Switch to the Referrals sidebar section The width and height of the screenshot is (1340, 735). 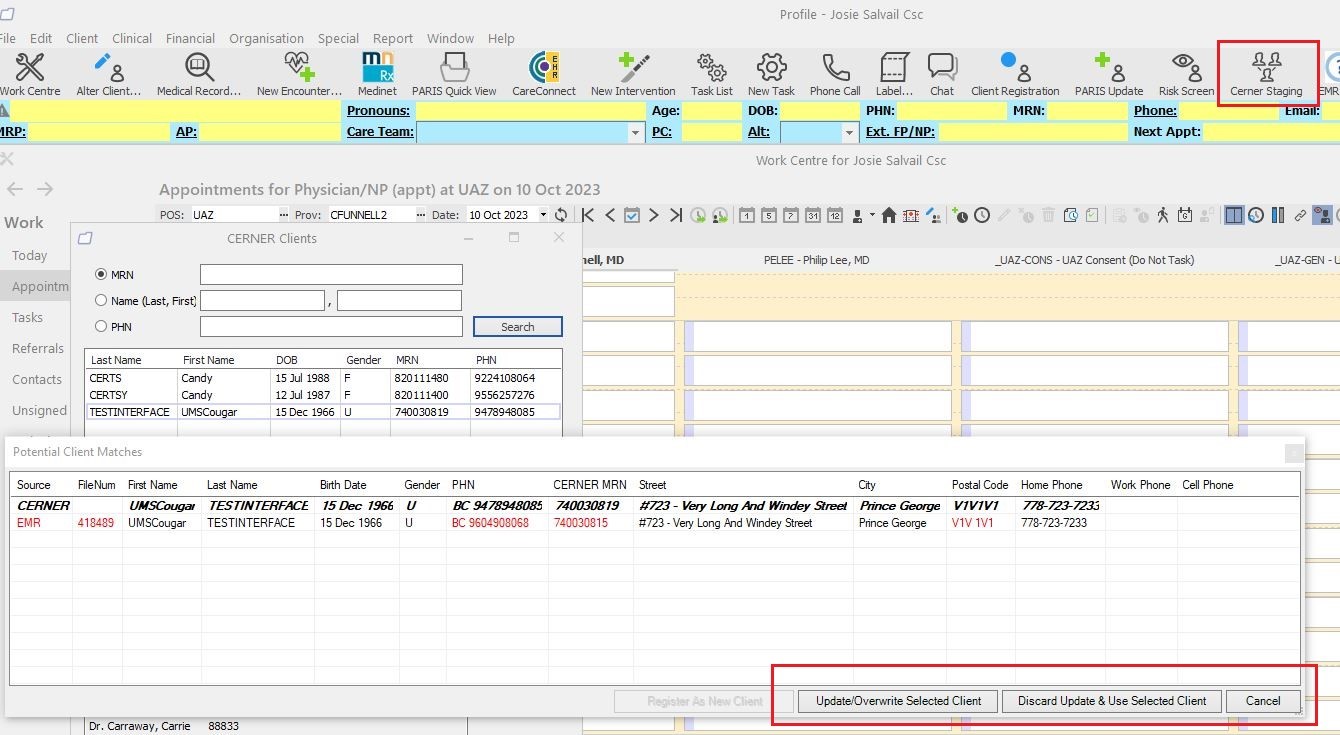(36, 348)
